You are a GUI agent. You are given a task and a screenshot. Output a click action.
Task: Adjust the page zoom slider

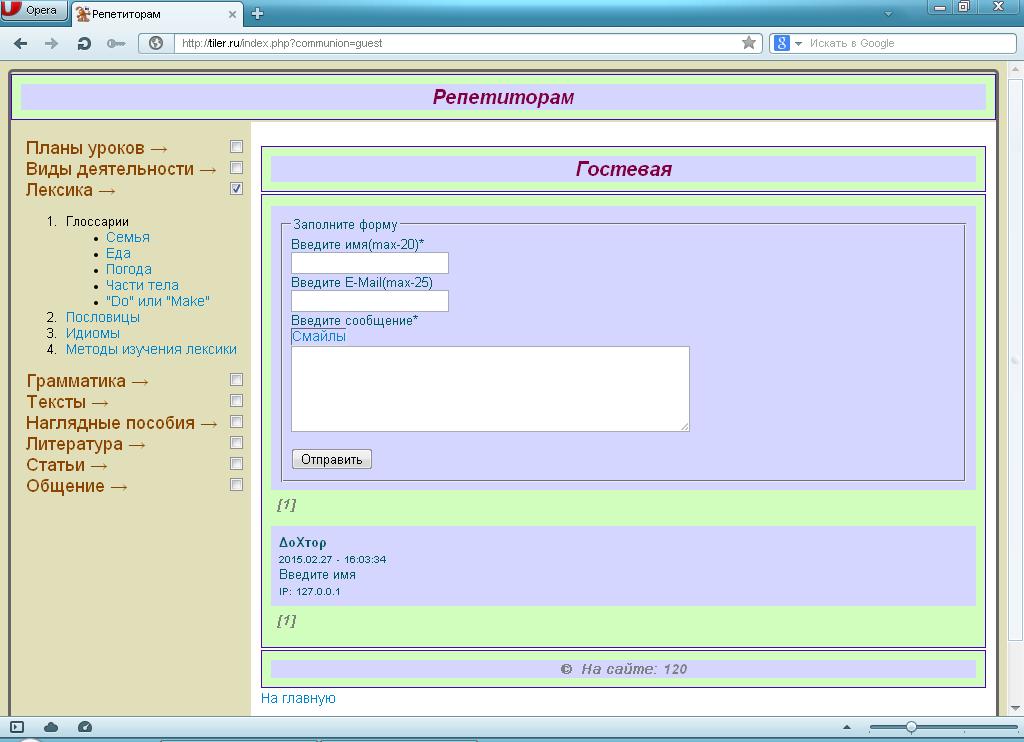pos(911,727)
